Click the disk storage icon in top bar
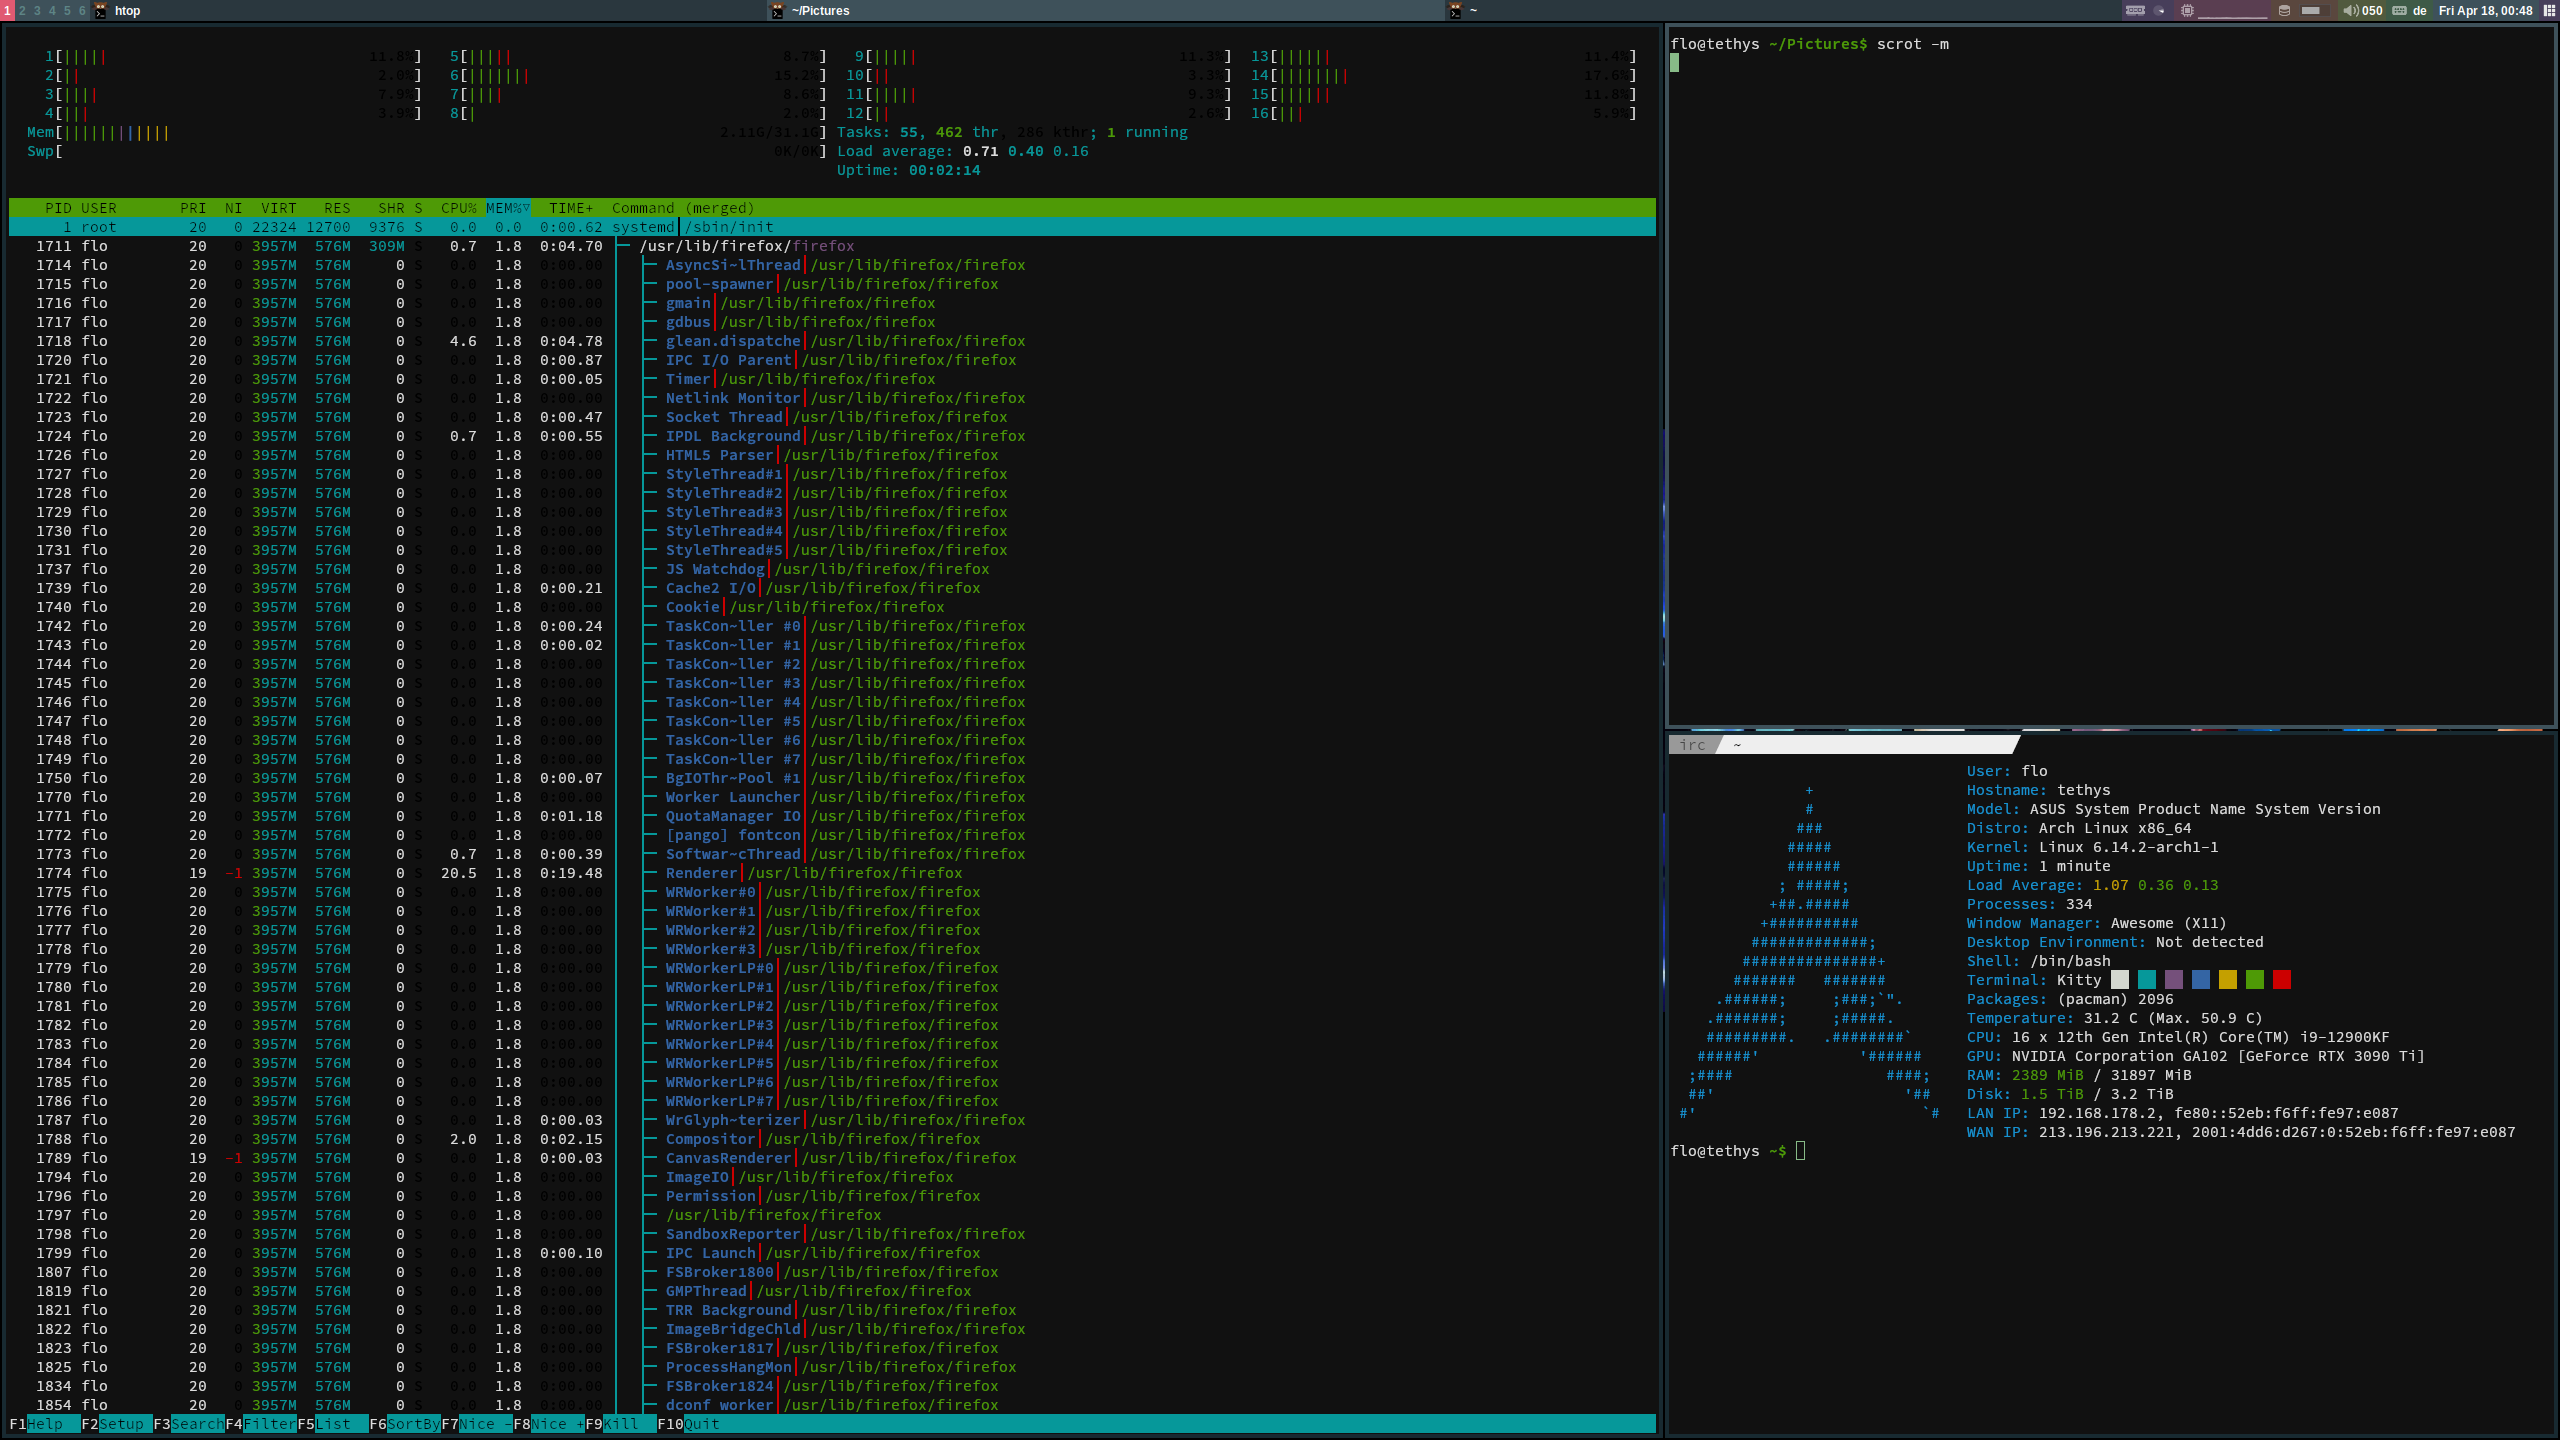 [x=2284, y=10]
